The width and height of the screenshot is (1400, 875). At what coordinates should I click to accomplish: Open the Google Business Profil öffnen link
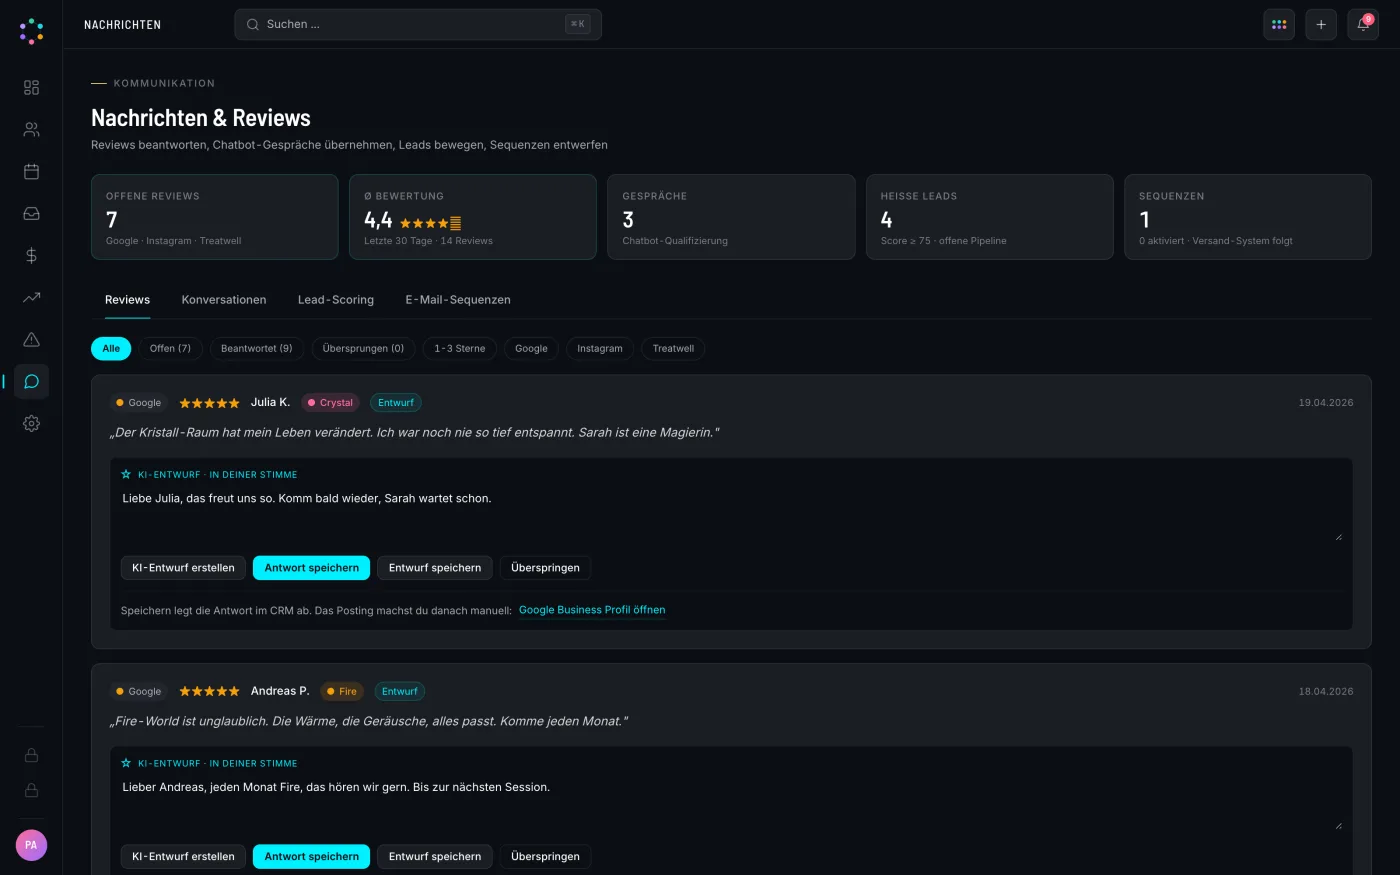(592, 610)
